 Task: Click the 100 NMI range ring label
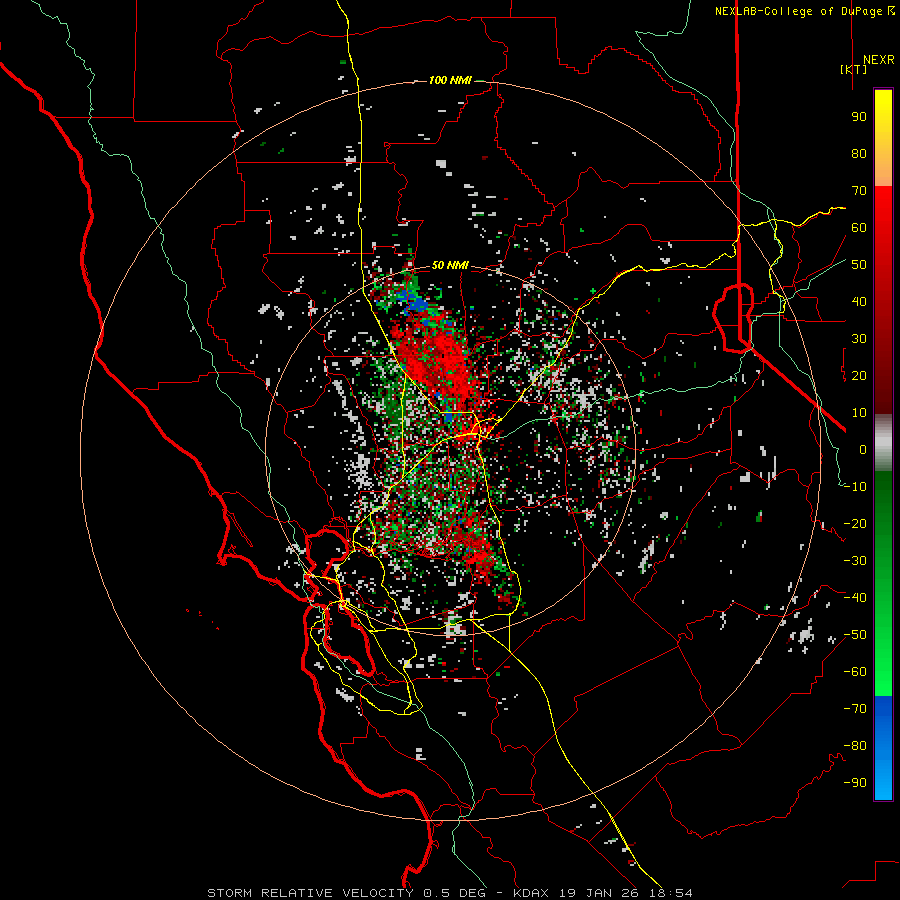click(x=450, y=80)
